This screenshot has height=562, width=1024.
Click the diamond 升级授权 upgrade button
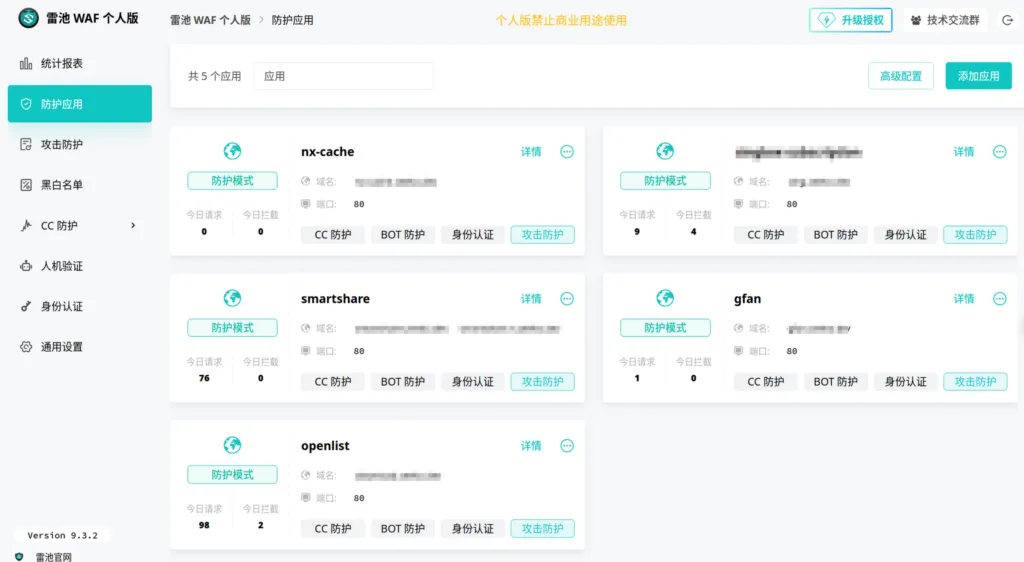[850, 20]
